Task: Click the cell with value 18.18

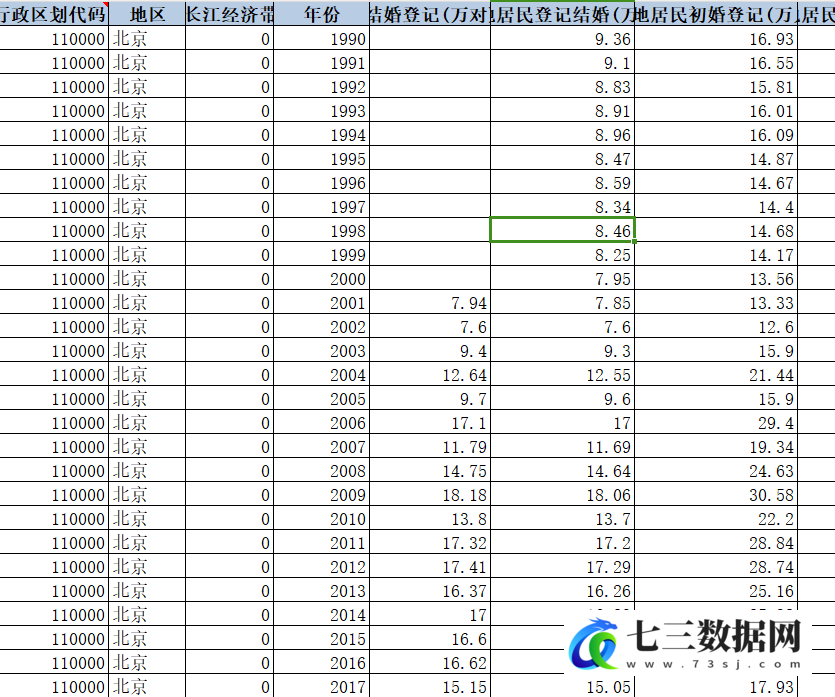Action: pyautogui.click(x=430, y=494)
